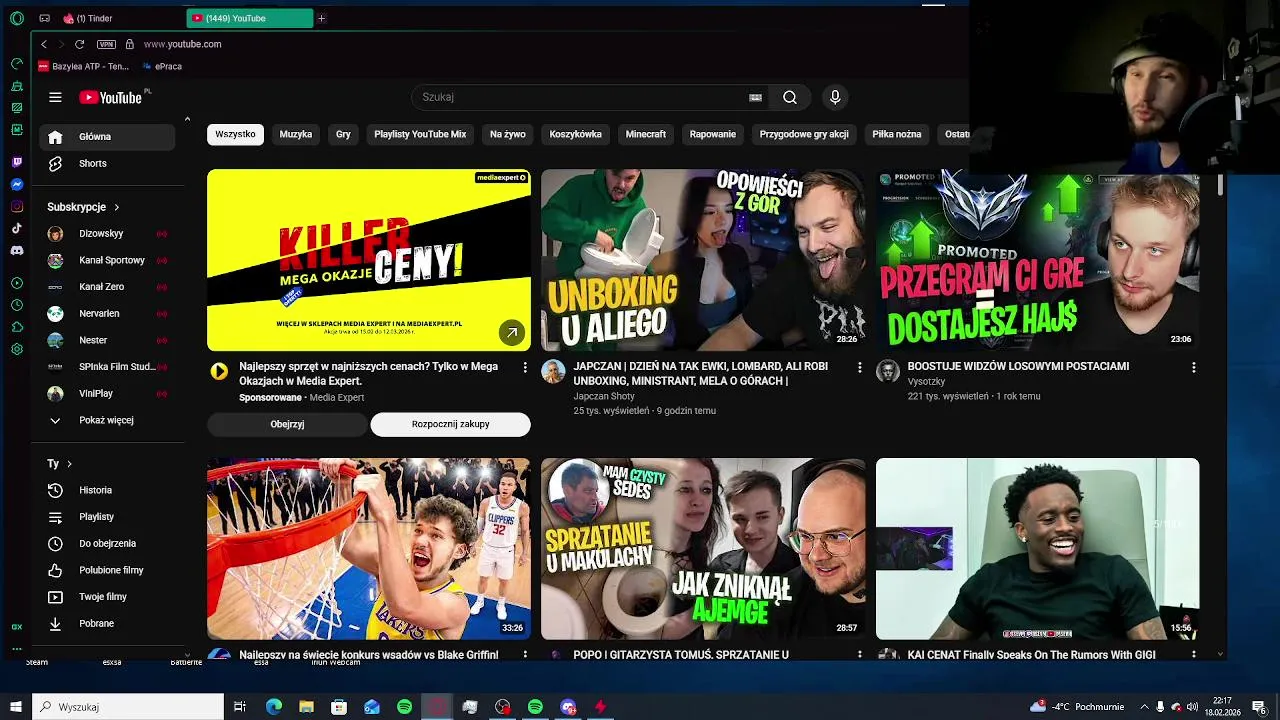
Task: Show hidden system tray icons chevron
Action: point(1144,707)
